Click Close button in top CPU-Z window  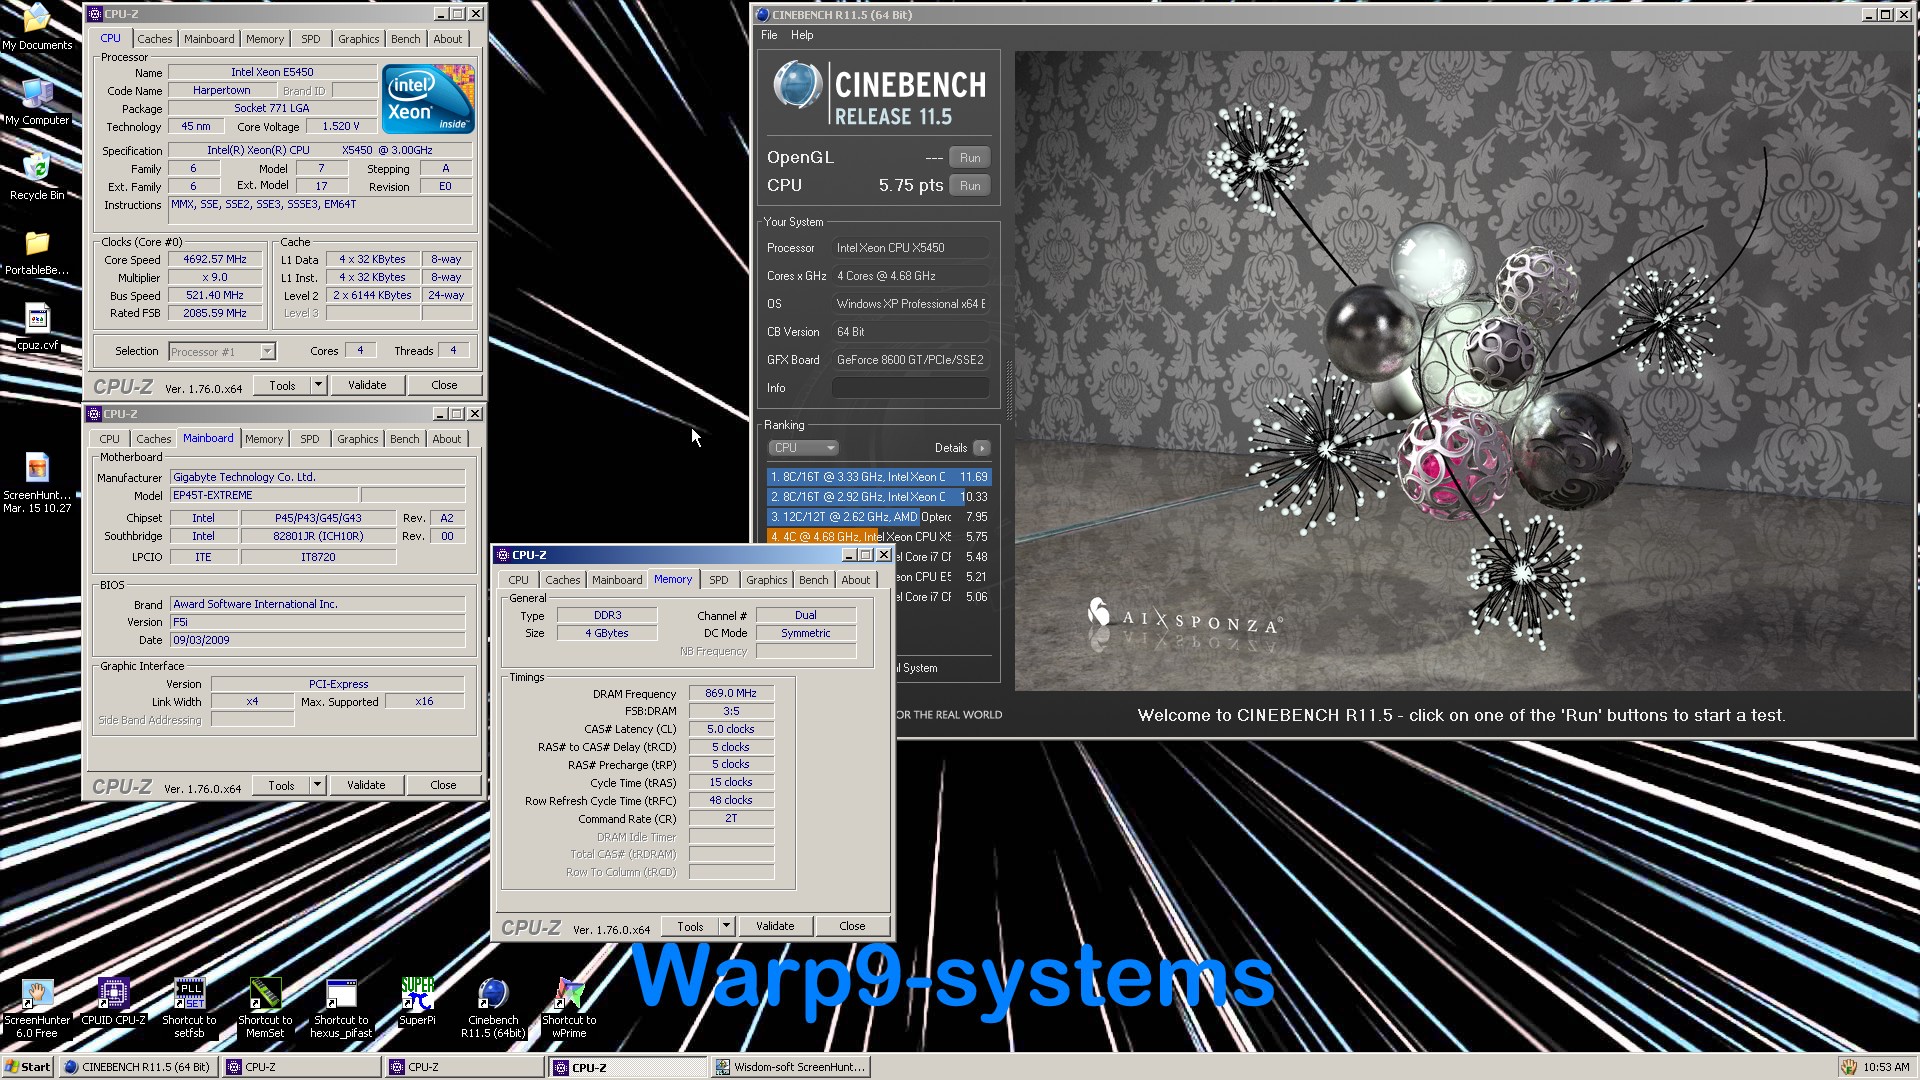click(x=444, y=385)
